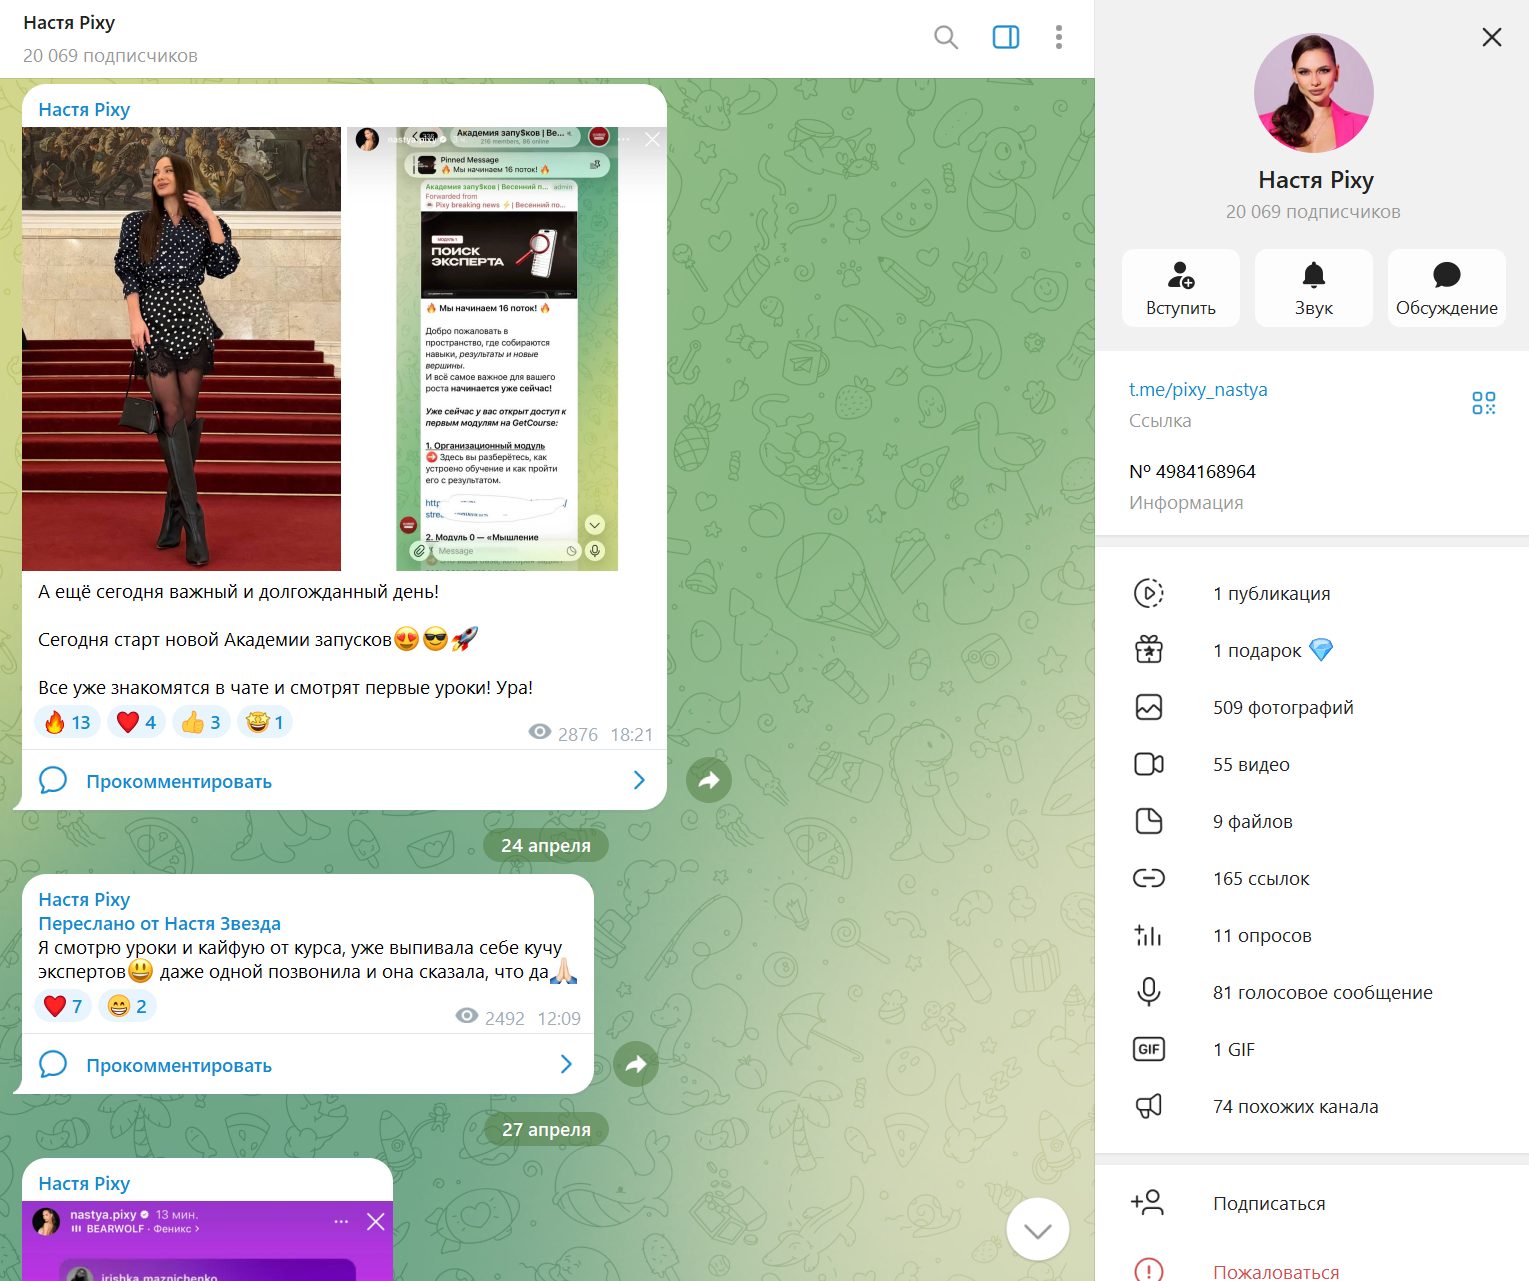
Task: Click the comment bubble icon on the Академии запусков post
Action: click(x=52, y=780)
